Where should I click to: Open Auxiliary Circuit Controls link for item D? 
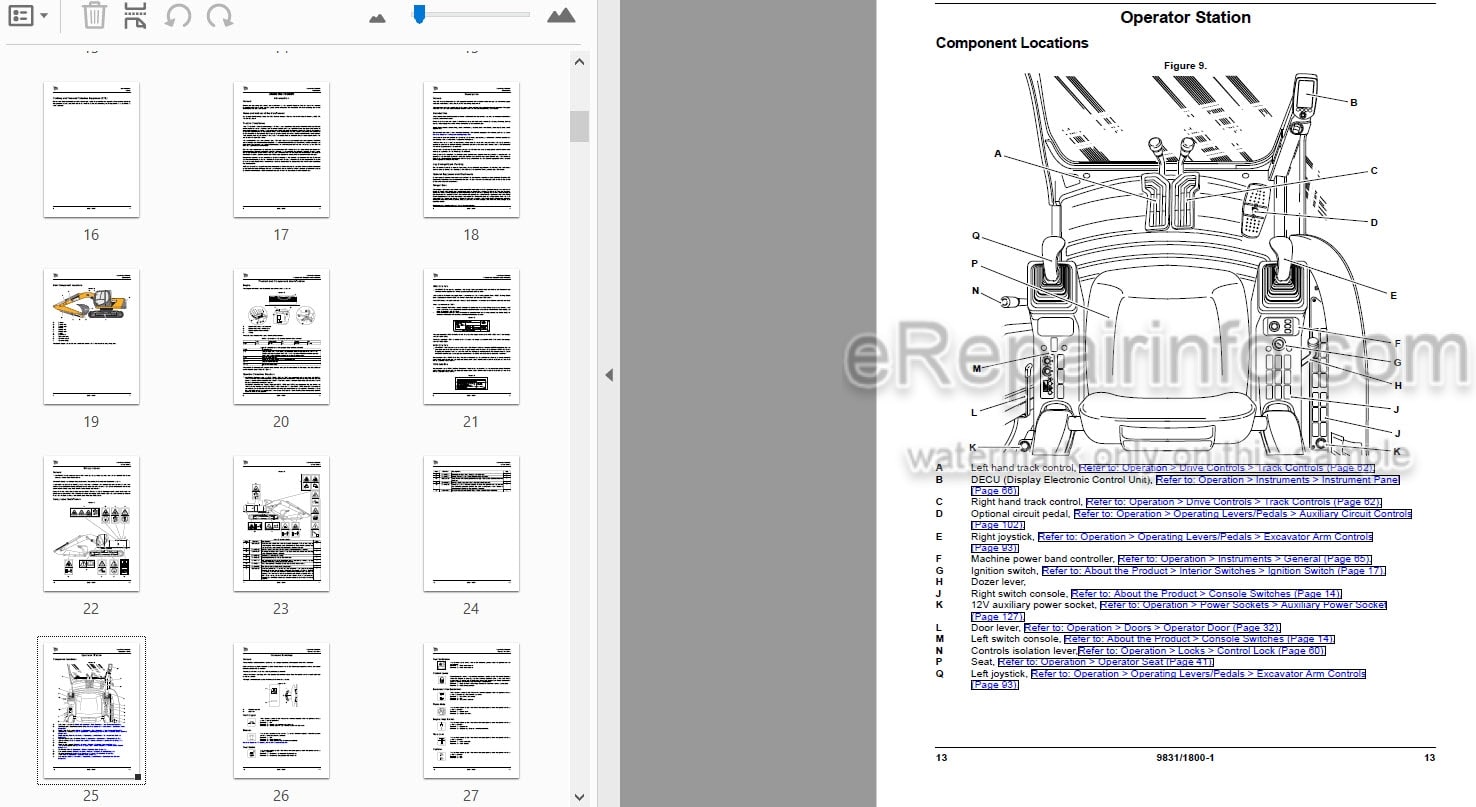pos(1243,514)
